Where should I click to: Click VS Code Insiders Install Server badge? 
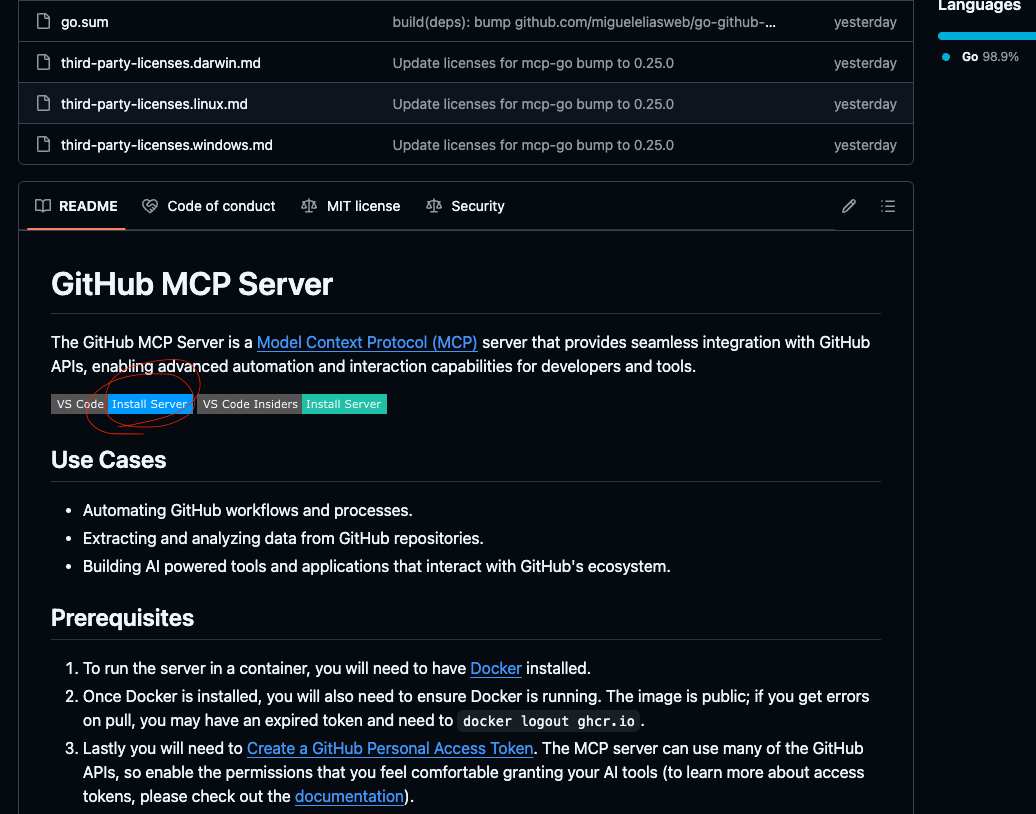click(x=292, y=404)
